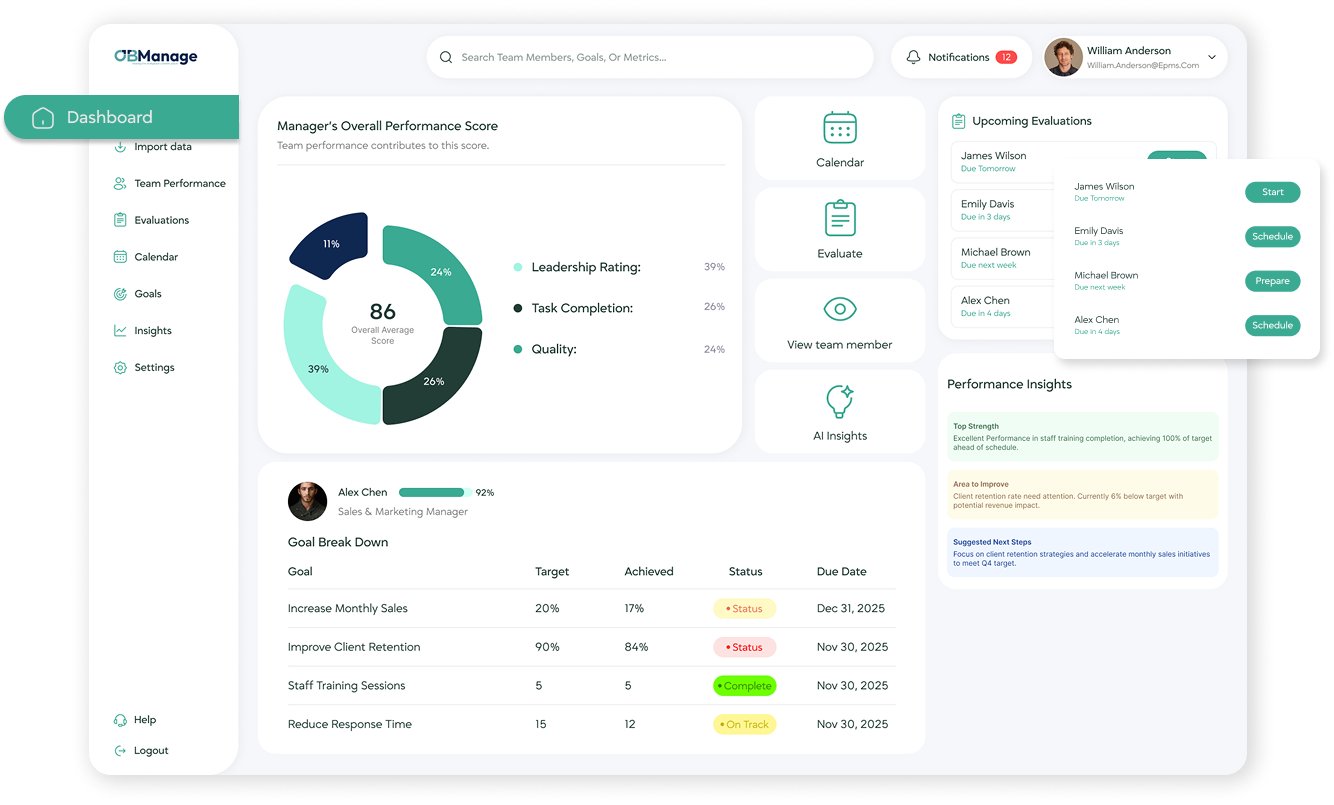
Task: Click the Logout icon in sidebar
Action: point(120,751)
